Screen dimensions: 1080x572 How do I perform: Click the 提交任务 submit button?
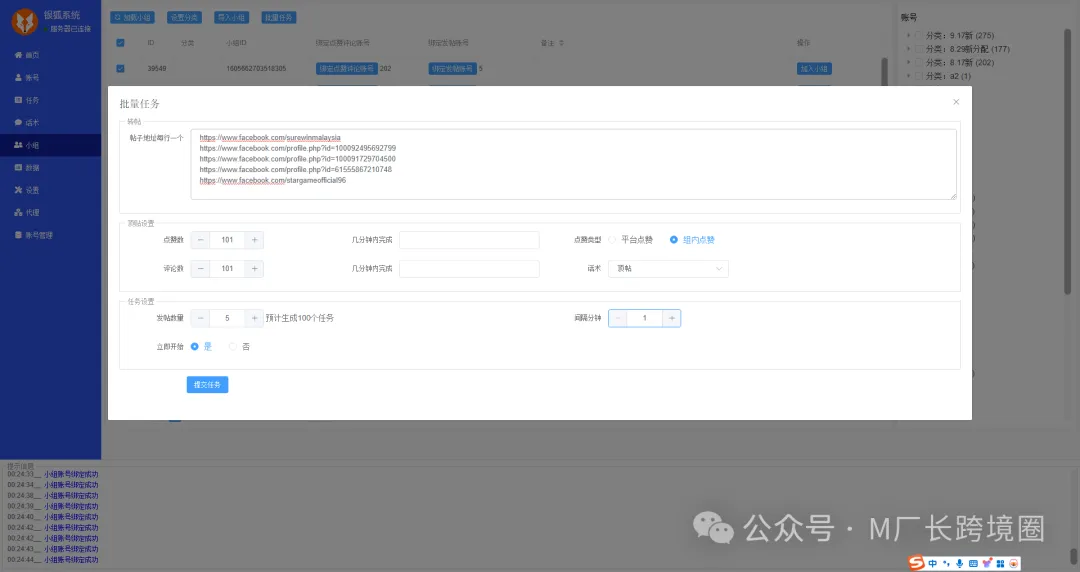207,385
